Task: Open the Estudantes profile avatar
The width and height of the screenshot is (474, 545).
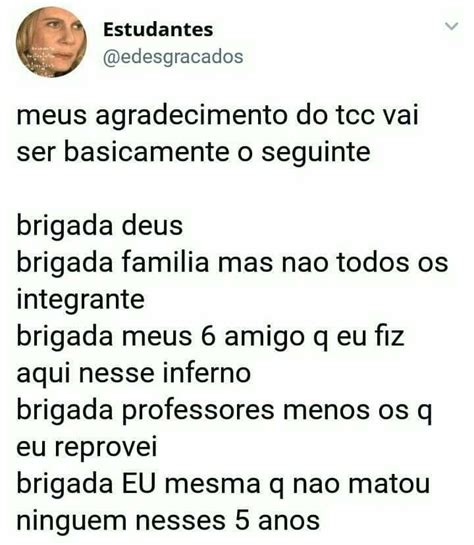Action: point(51,42)
